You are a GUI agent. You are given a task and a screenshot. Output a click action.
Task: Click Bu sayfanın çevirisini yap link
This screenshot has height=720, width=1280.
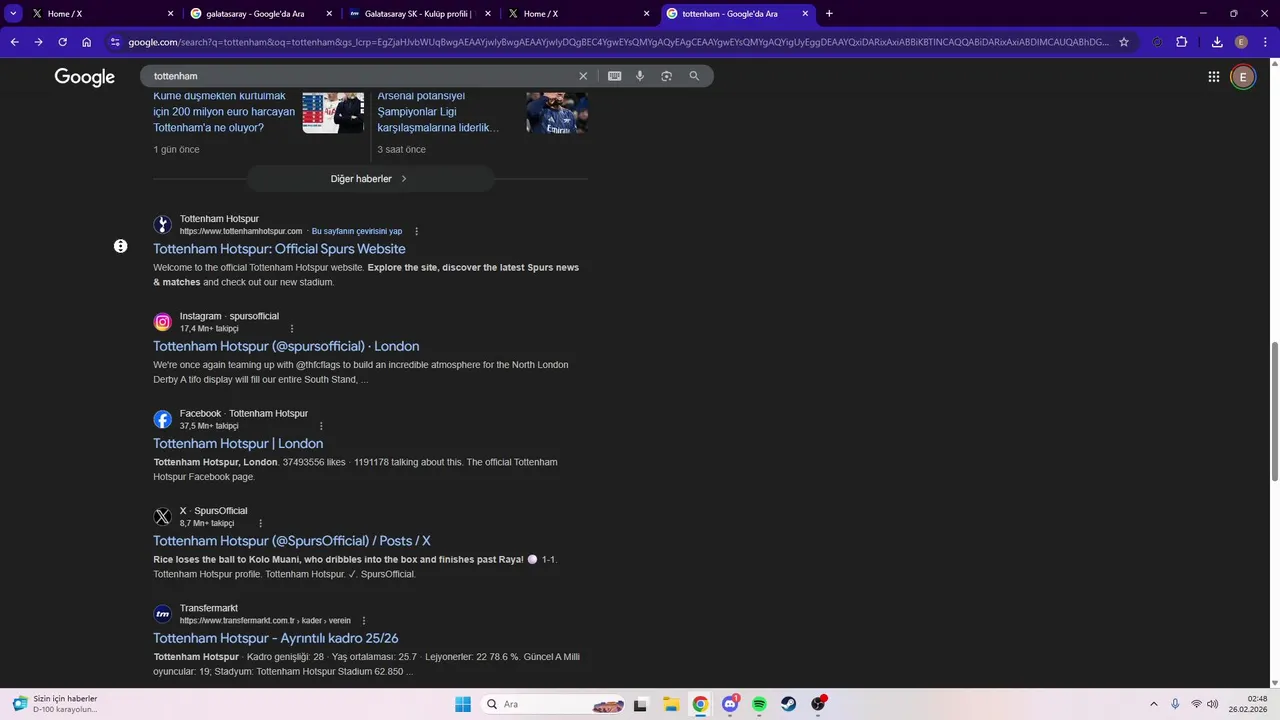(357, 231)
